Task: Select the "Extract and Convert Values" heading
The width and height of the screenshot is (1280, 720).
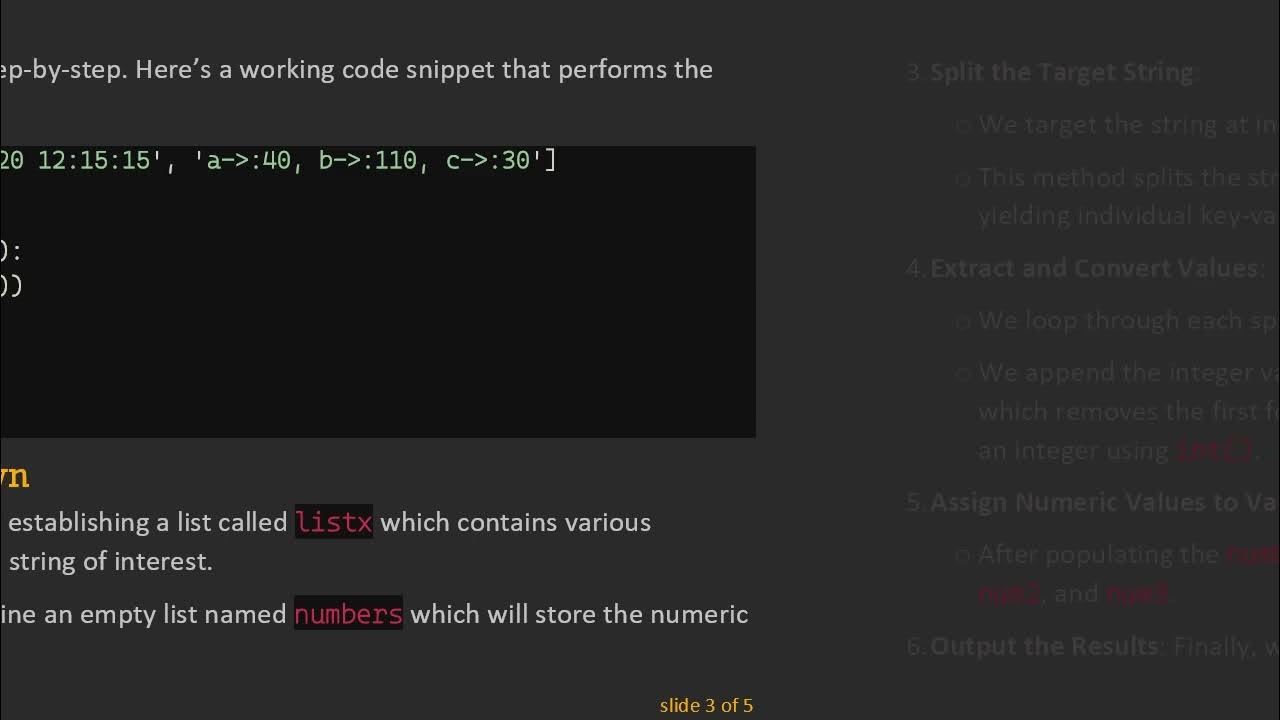Action: pos(1093,268)
